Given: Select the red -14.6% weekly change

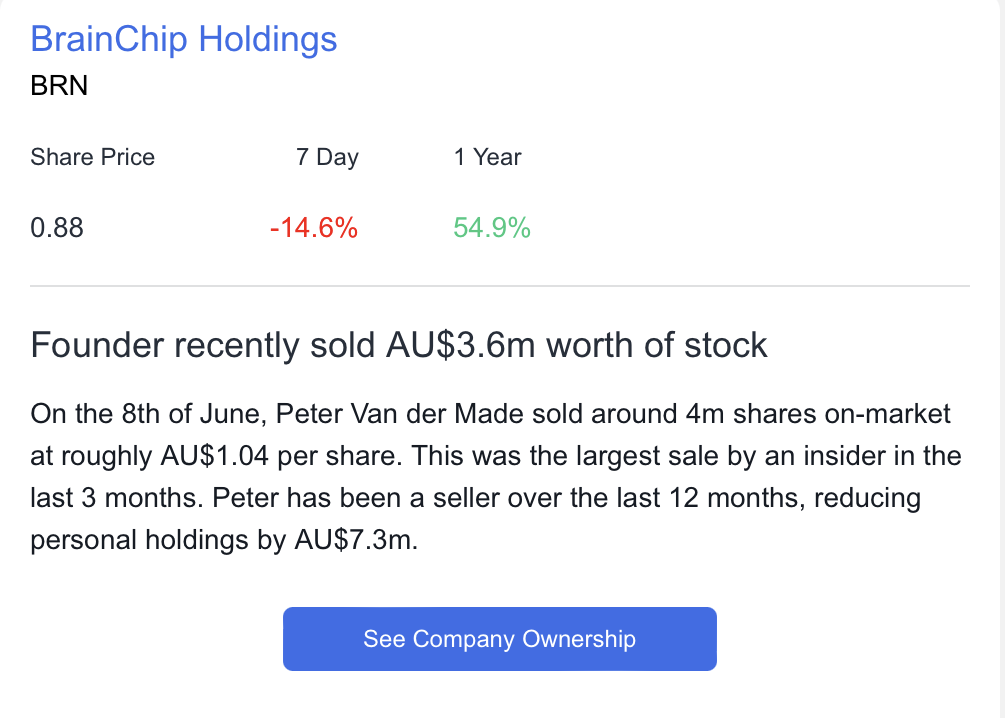Looking at the screenshot, I should tap(313, 228).
